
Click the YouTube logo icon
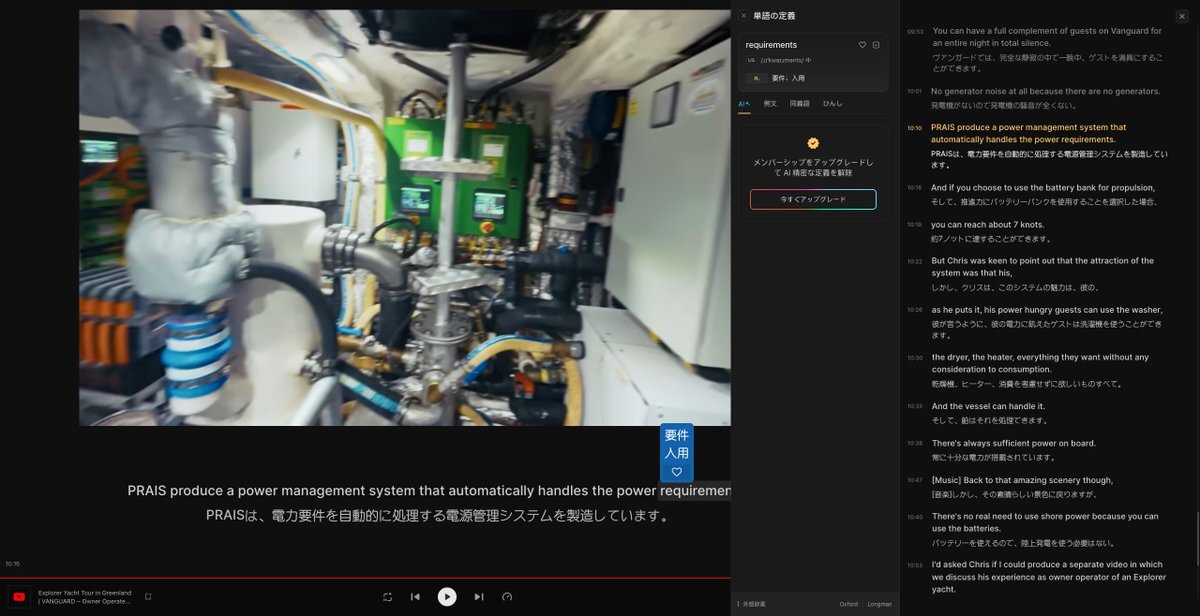click(19, 597)
